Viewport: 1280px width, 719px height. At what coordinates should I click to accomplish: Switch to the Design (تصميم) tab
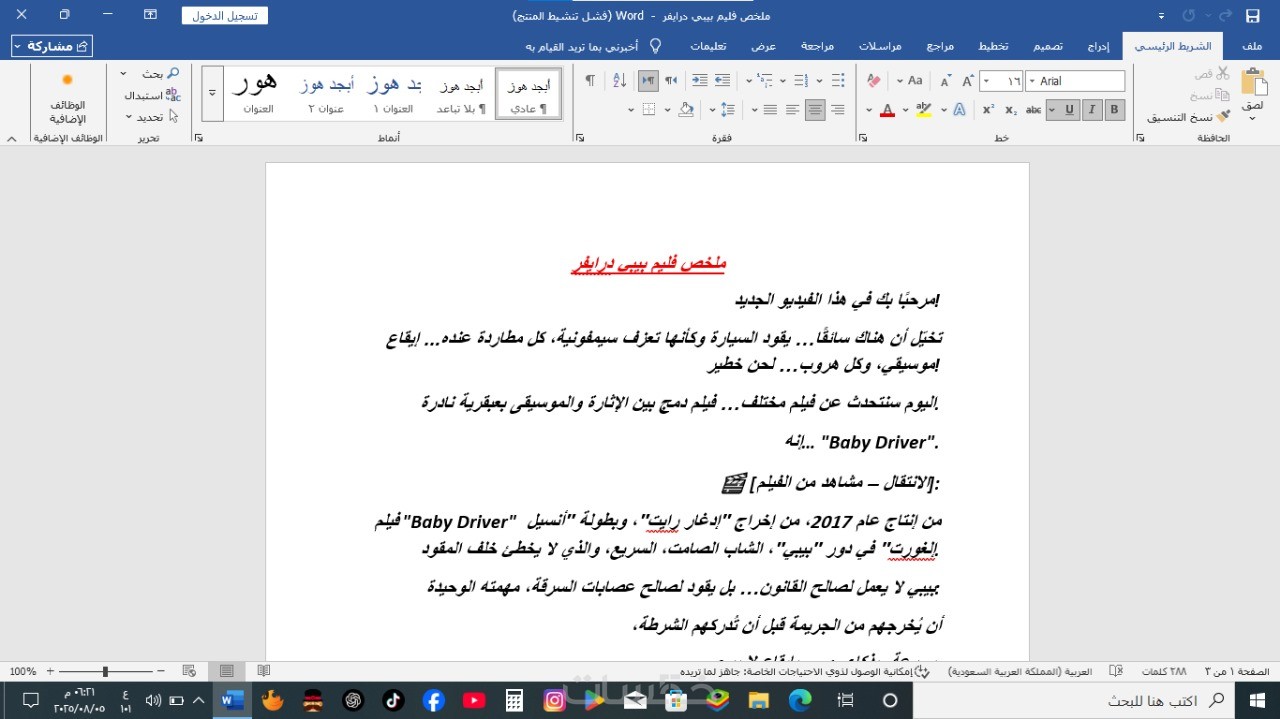coord(1048,46)
